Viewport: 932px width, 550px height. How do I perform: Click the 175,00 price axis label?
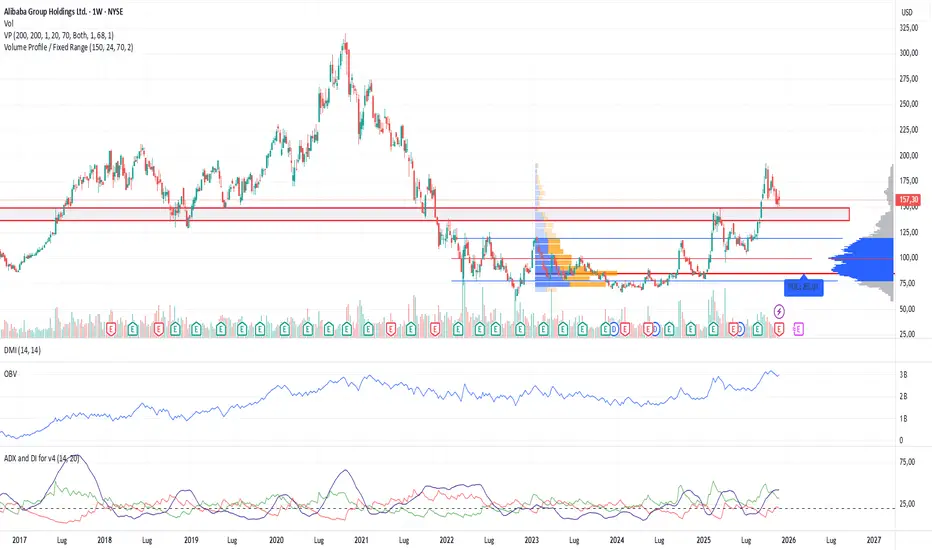(x=909, y=181)
